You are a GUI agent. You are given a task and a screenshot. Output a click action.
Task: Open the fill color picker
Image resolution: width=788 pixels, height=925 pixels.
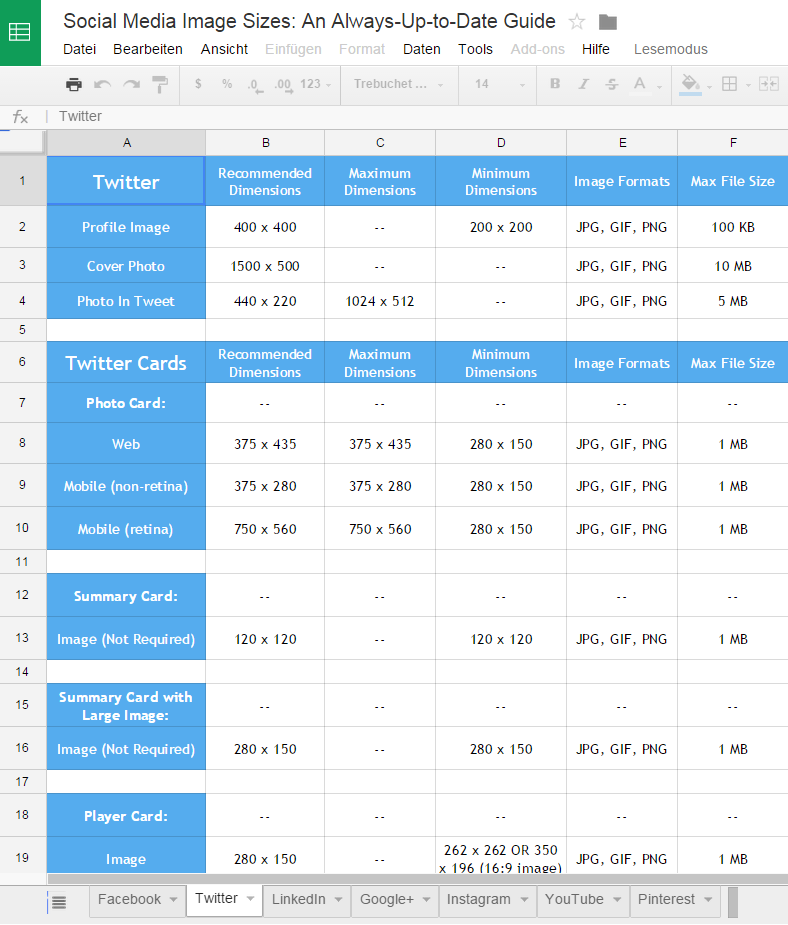click(691, 84)
